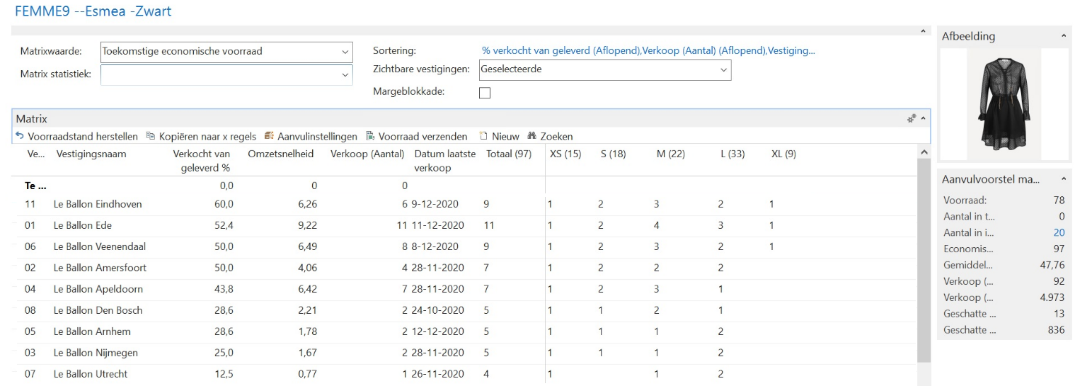
Task: Click Voorraadstand herstellen undo button
Action: [x=76, y=136]
